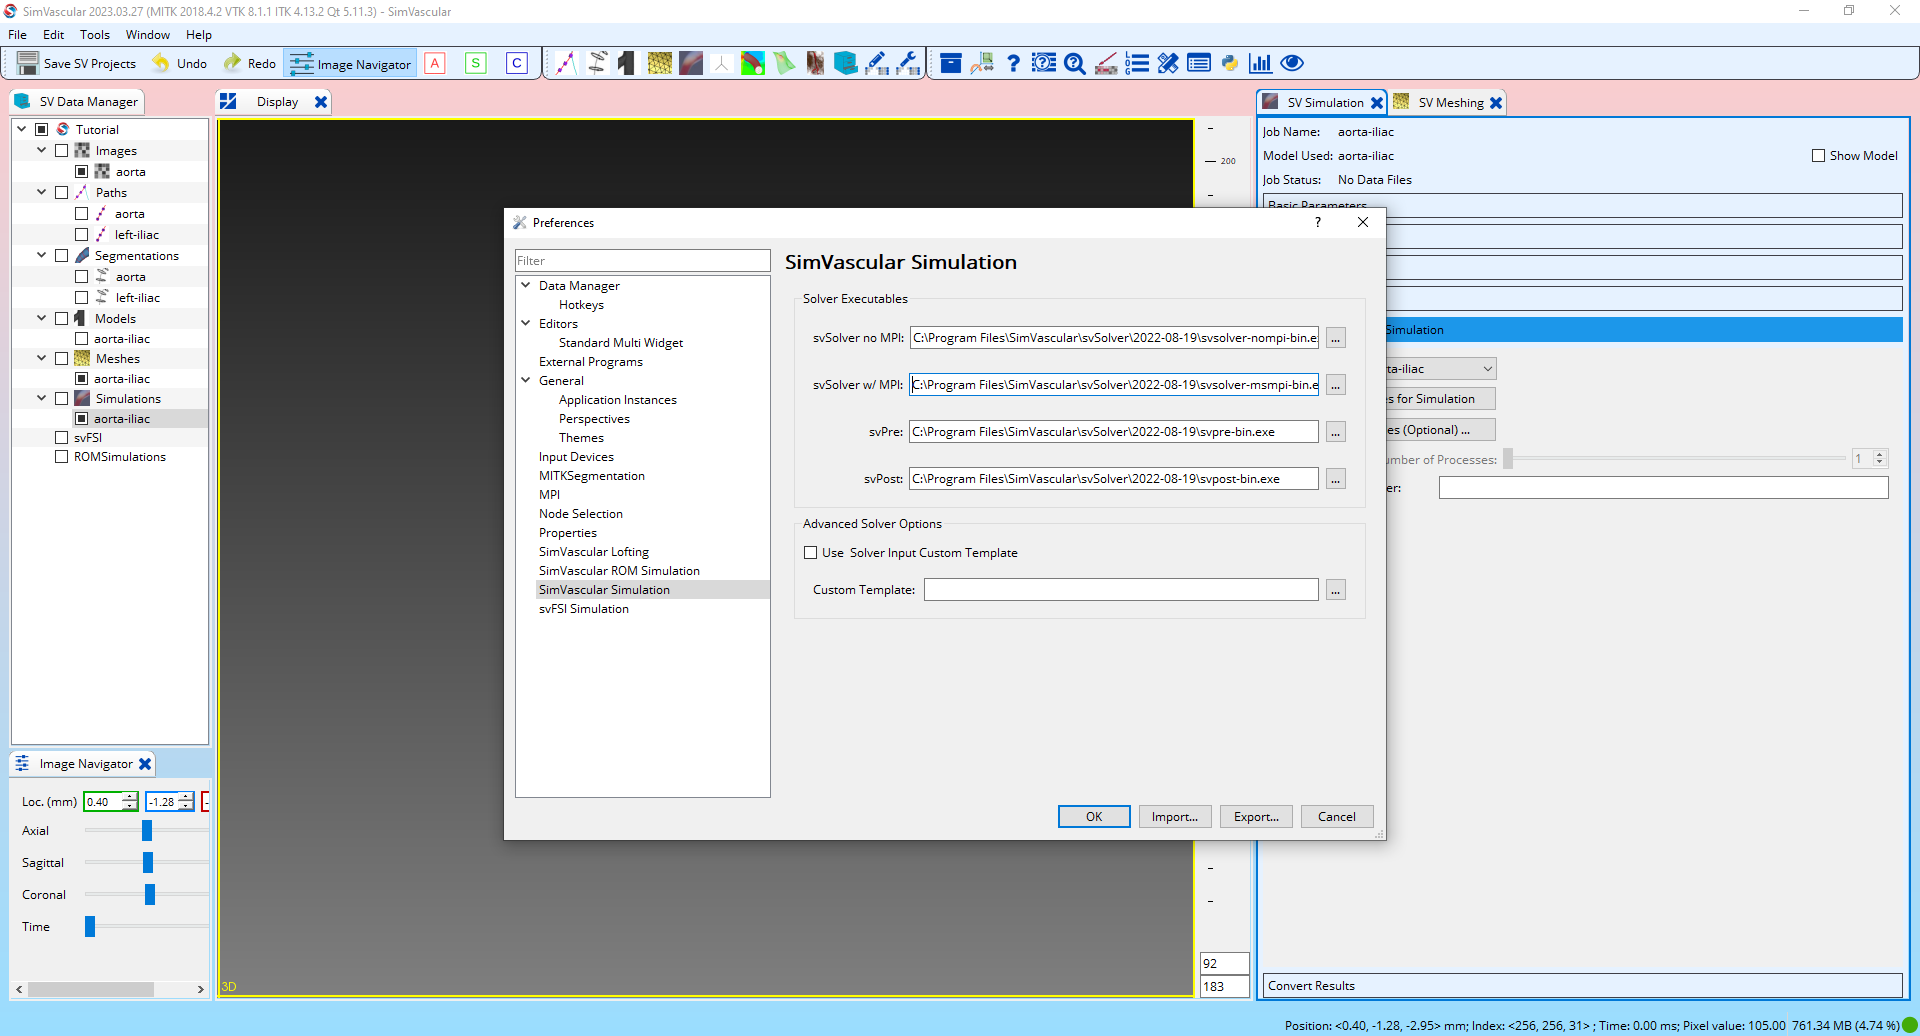Click OK in the Preferences dialog

coord(1094,817)
